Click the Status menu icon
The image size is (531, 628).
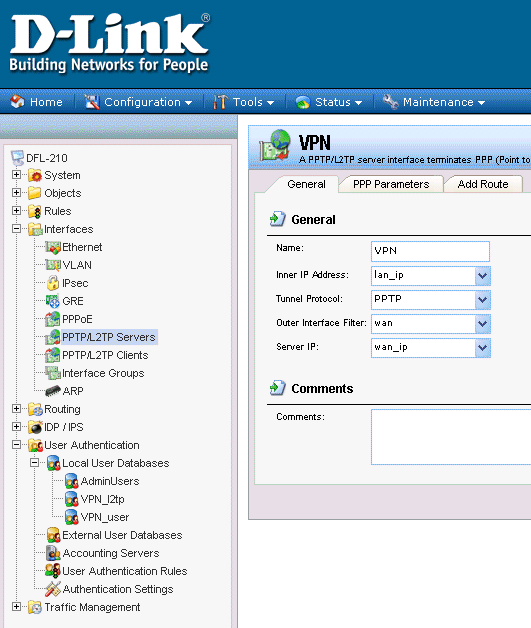[x=303, y=102]
